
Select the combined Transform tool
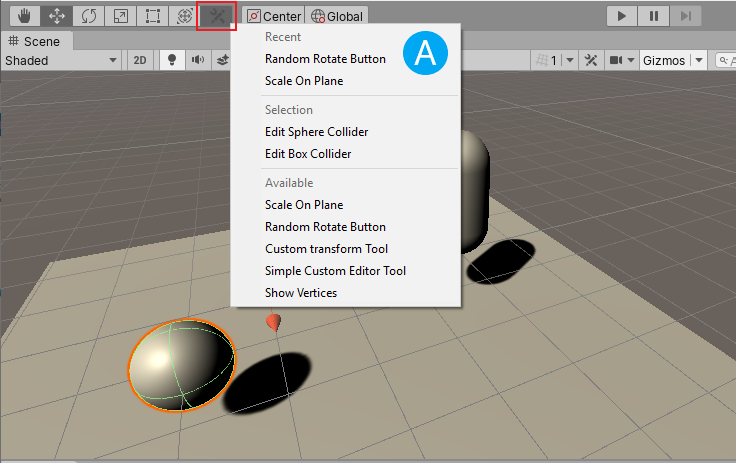(x=184, y=16)
